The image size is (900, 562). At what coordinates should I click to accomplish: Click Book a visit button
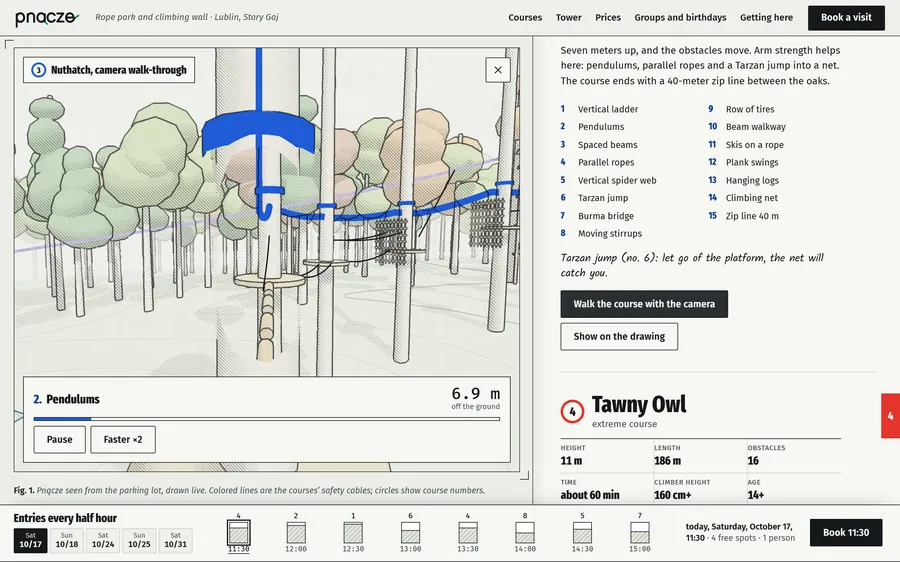pyautogui.click(x=846, y=18)
